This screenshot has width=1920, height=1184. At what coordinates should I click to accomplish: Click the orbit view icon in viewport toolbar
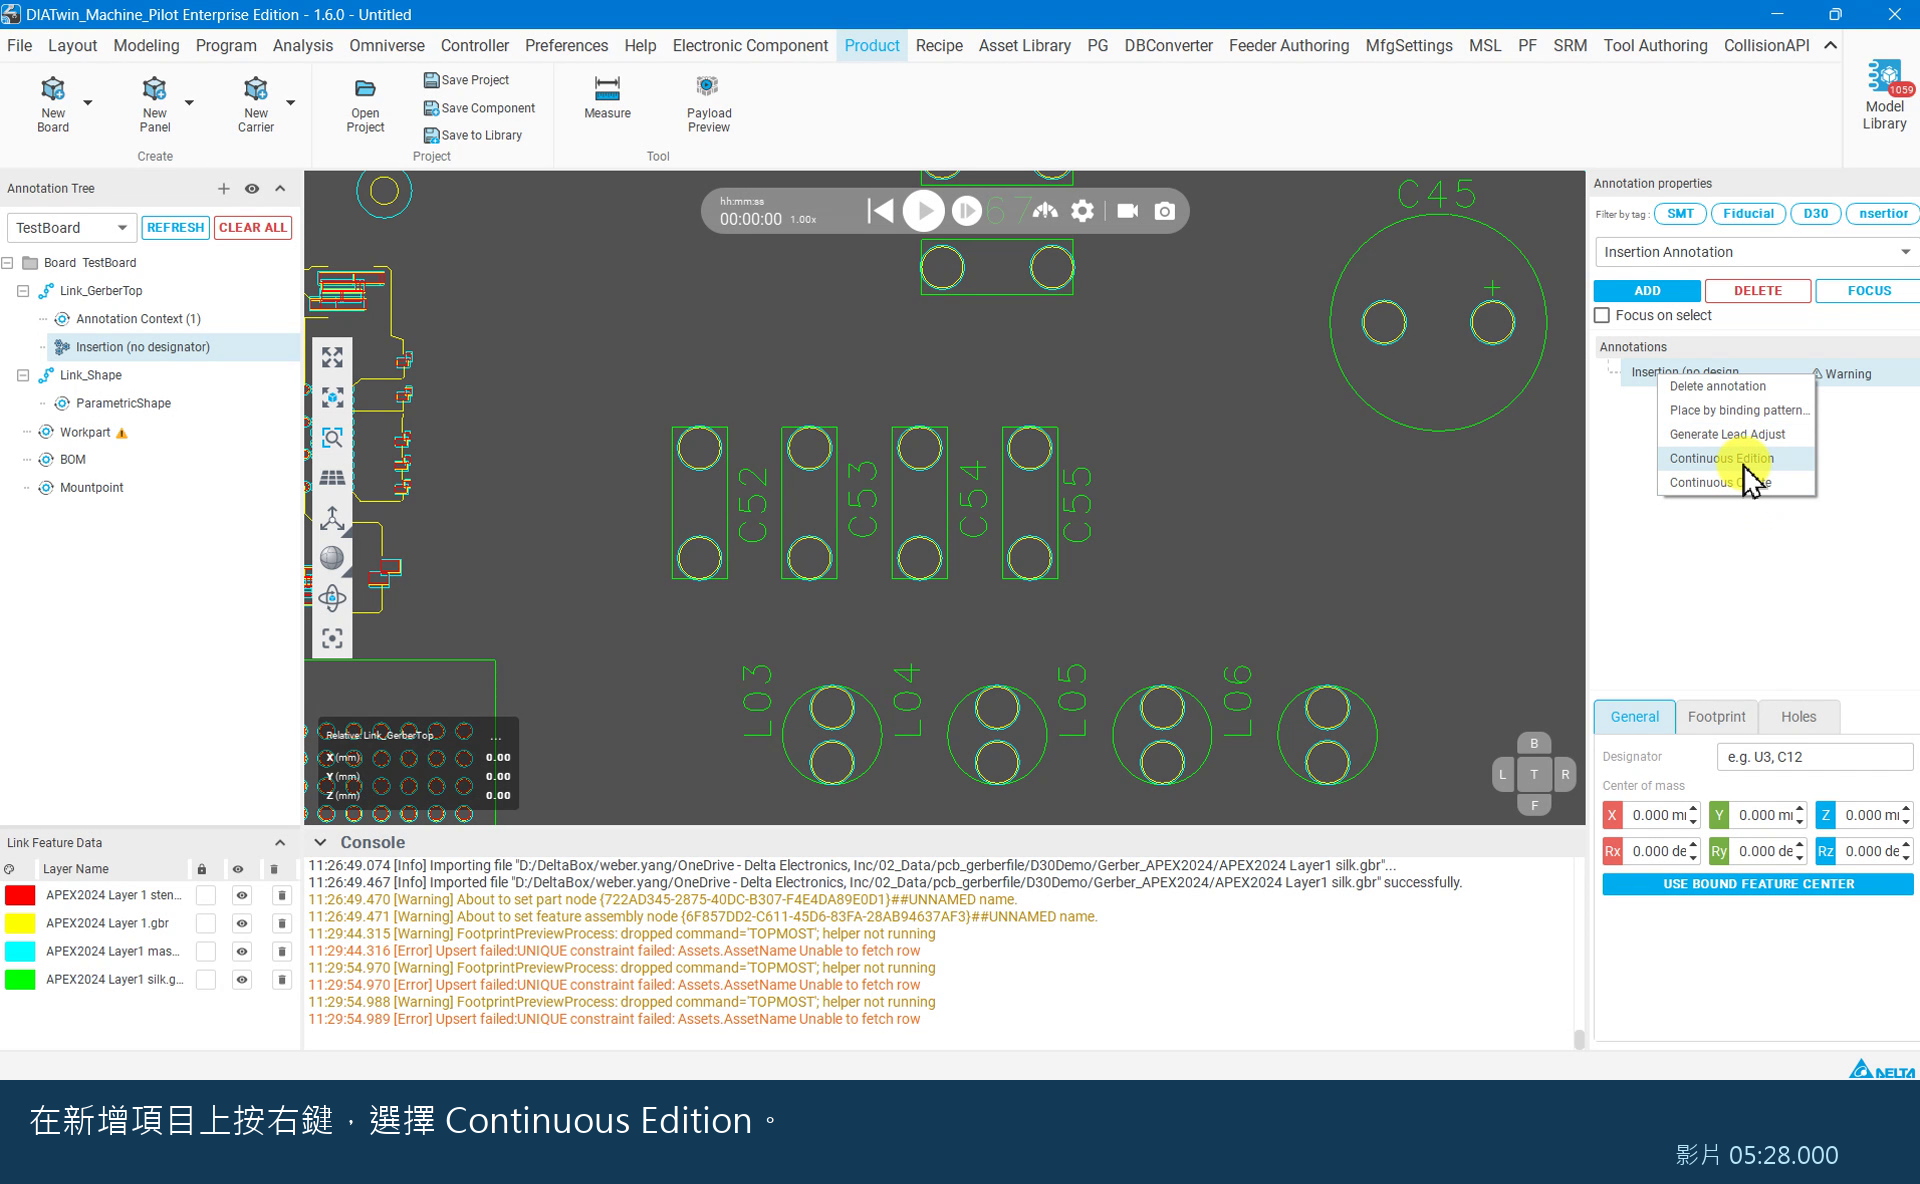332,598
